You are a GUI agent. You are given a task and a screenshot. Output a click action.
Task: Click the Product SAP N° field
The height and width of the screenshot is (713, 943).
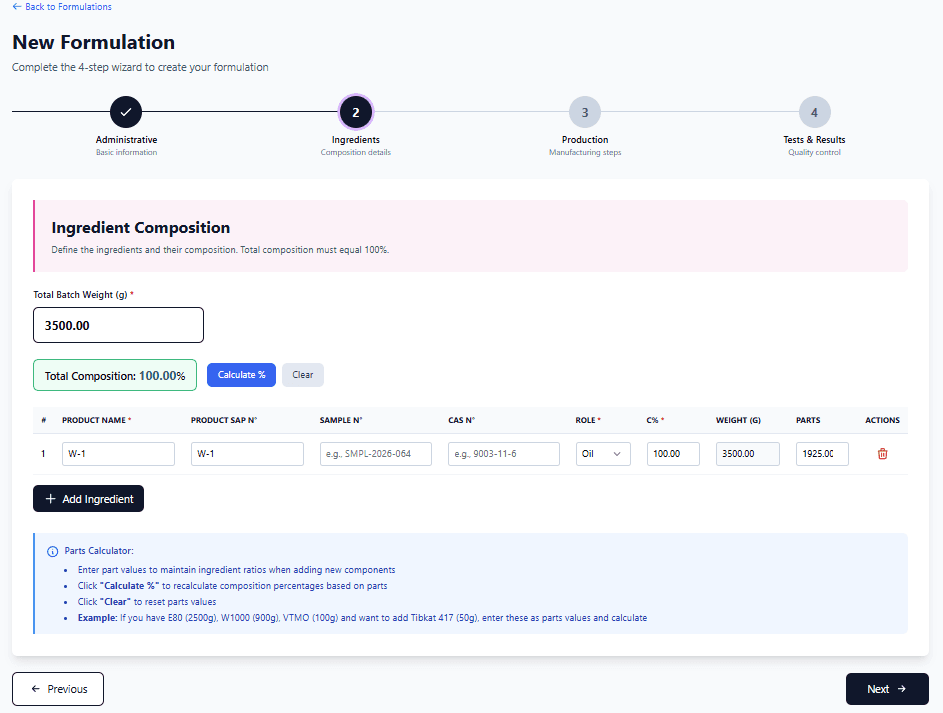click(247, 454)
